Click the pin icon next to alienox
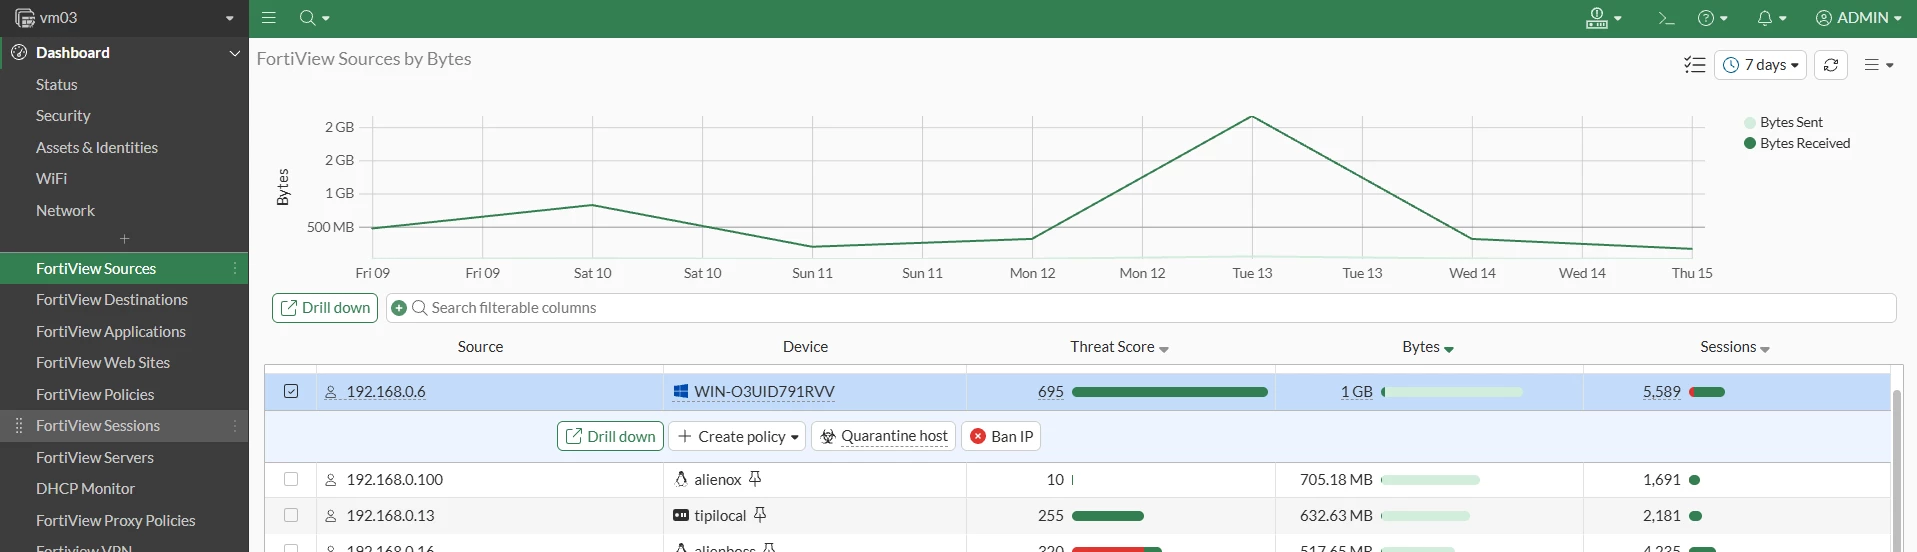 (755, 479)
